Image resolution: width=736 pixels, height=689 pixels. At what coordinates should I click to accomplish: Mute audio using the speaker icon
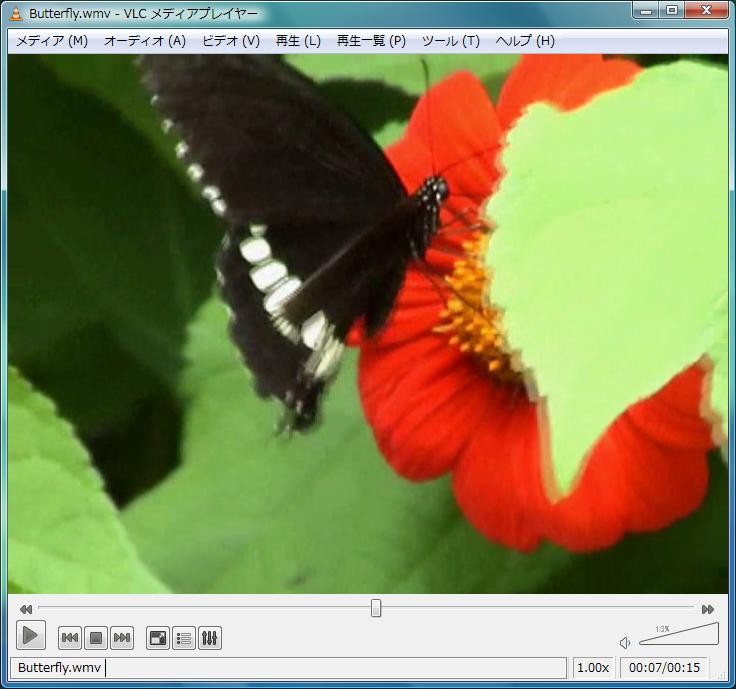tap(625, 643)
